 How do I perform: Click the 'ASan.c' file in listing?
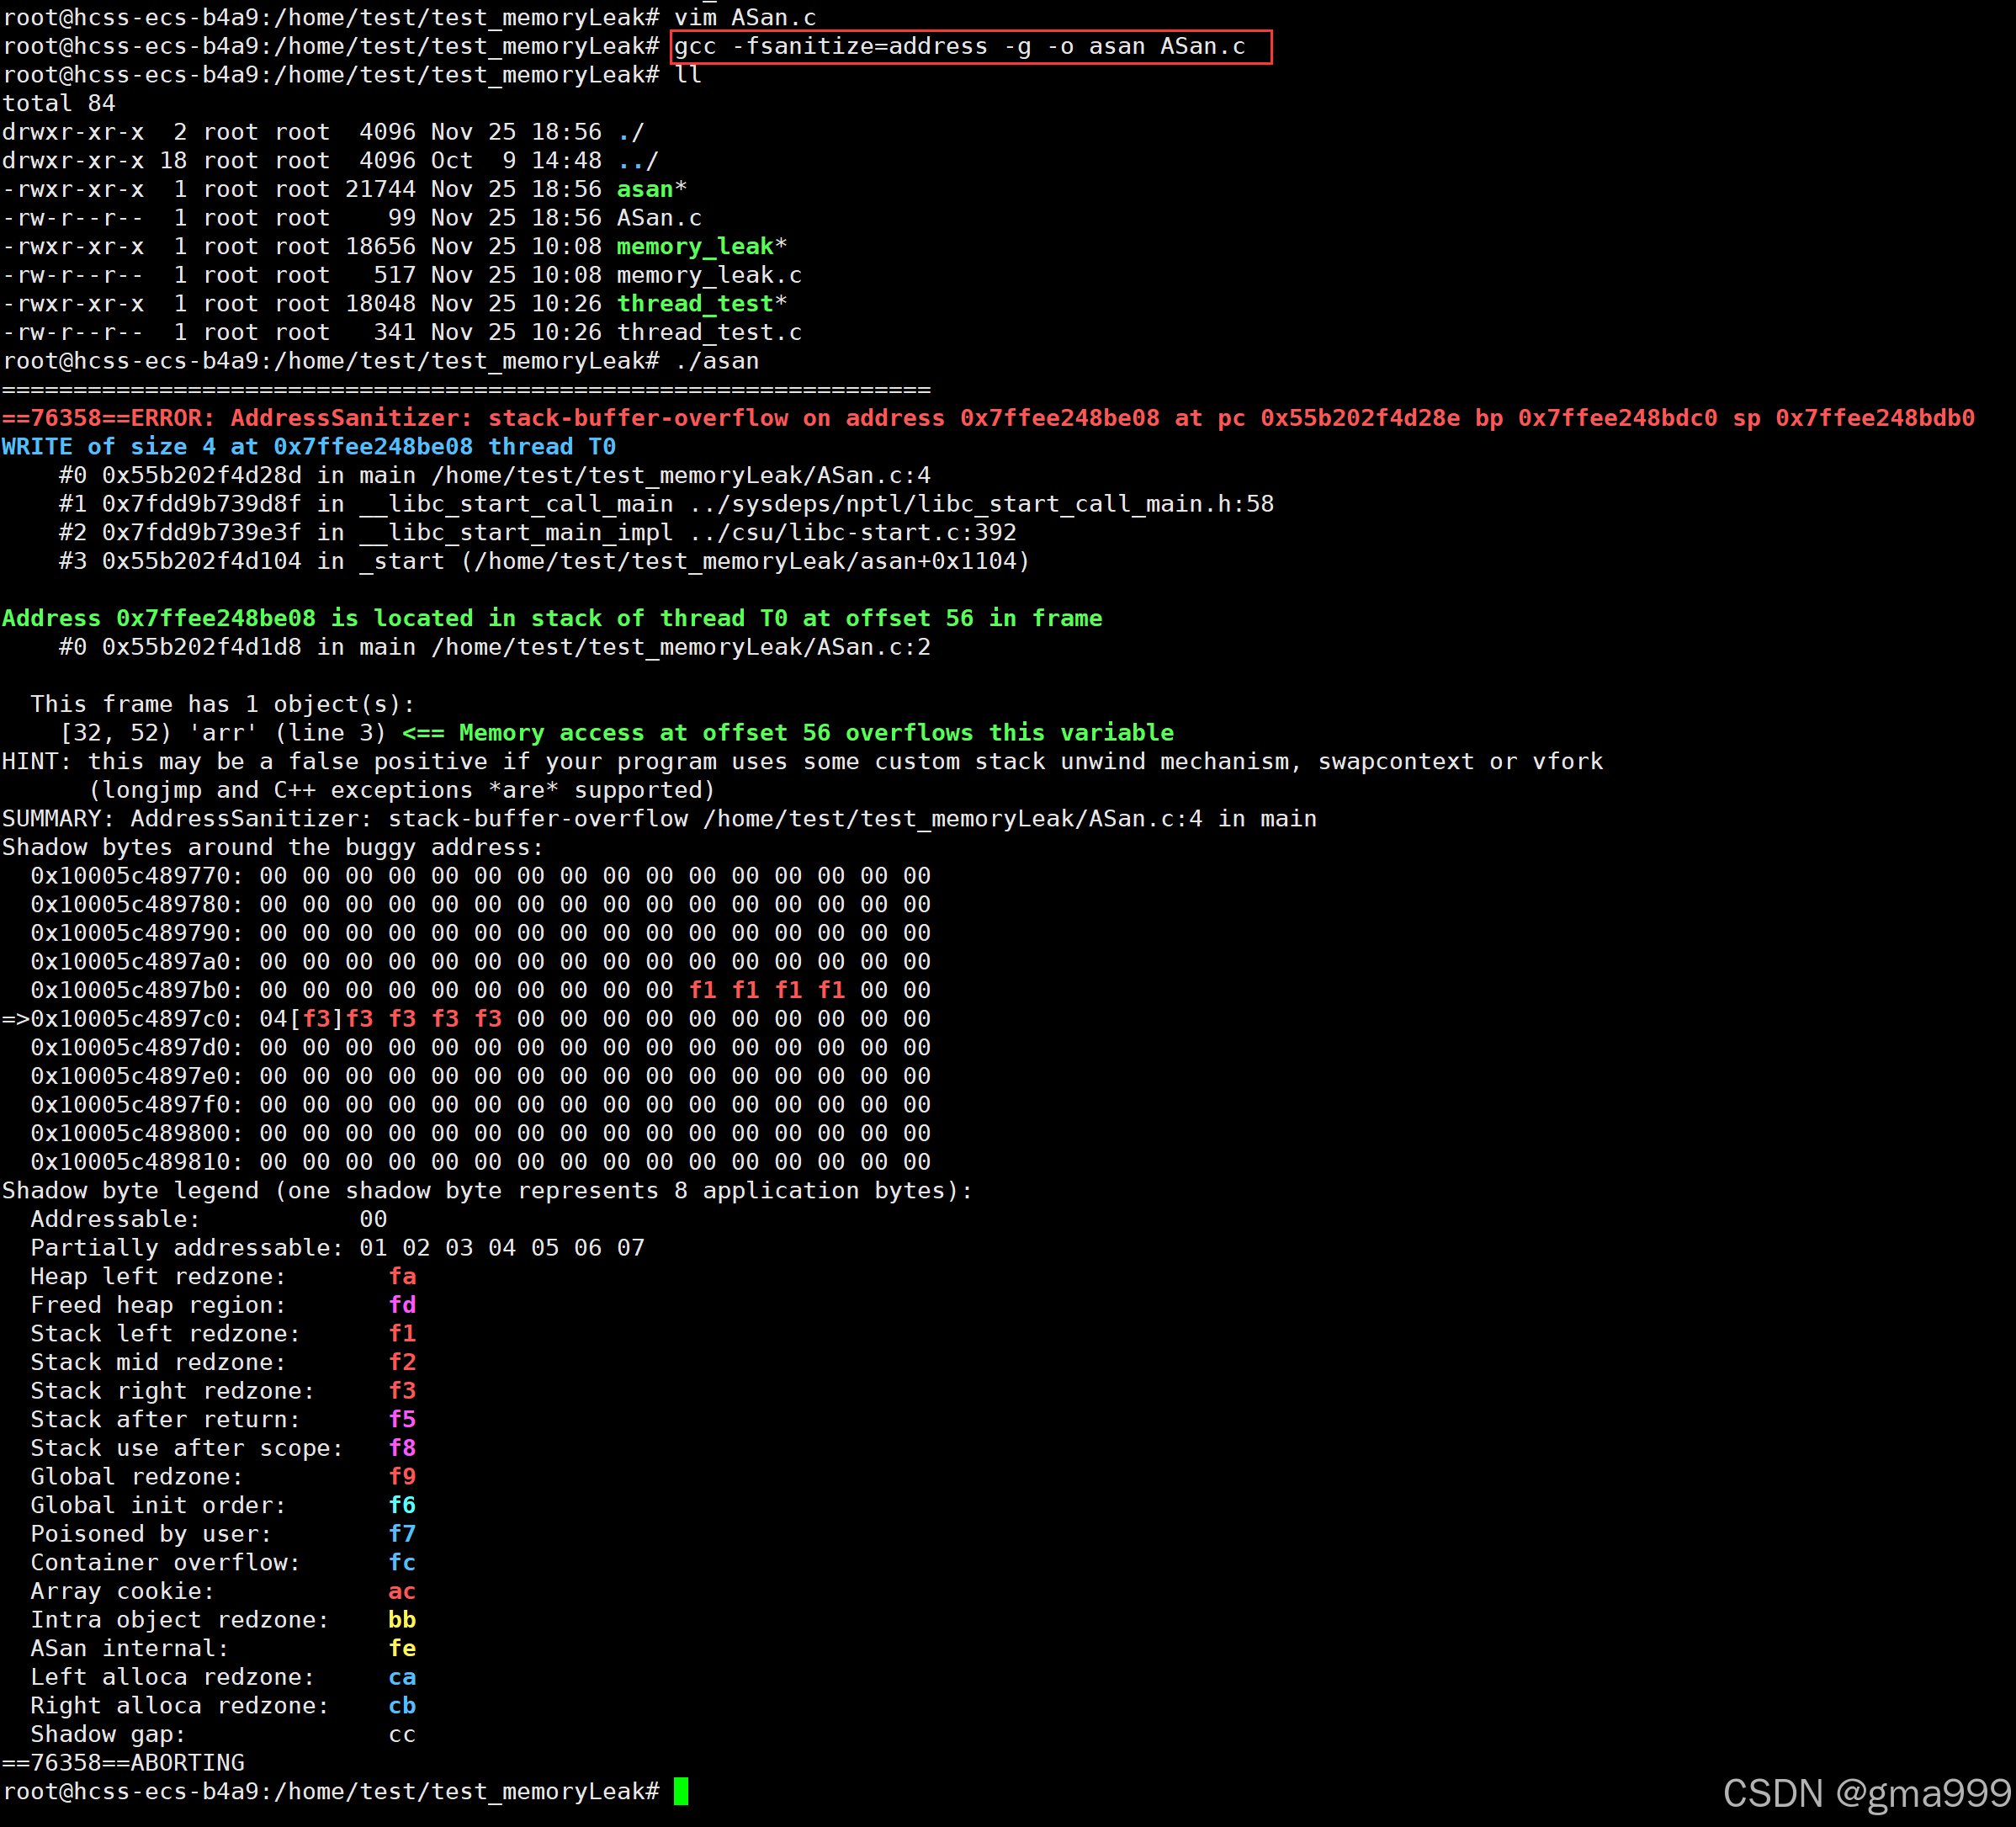click(658, 218)
